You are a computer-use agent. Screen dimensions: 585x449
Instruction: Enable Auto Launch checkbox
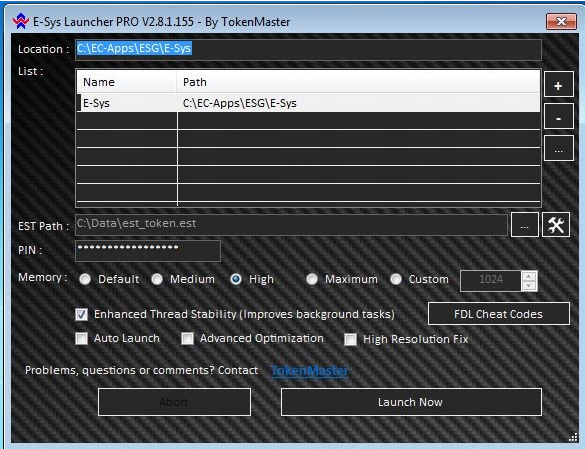click(x=81, y=338)
